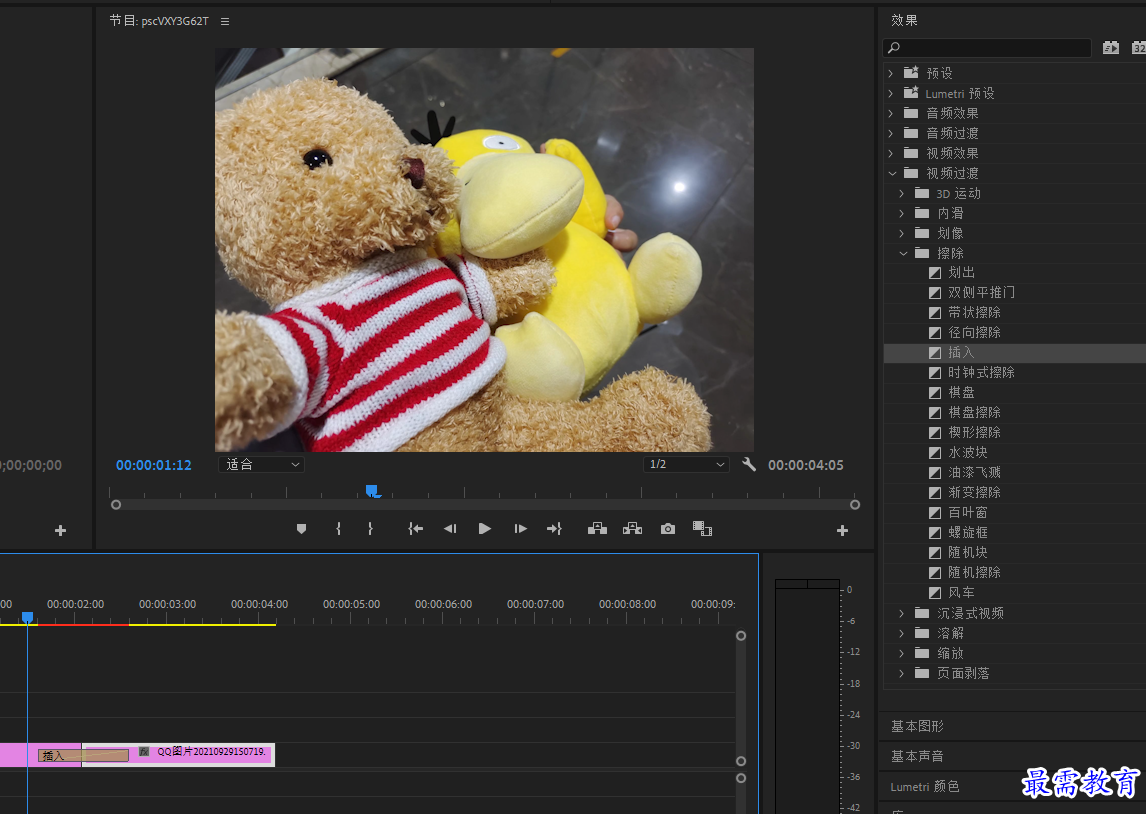
Task: Click the Mark In bracket icon
Action: [x=338, y=529]
